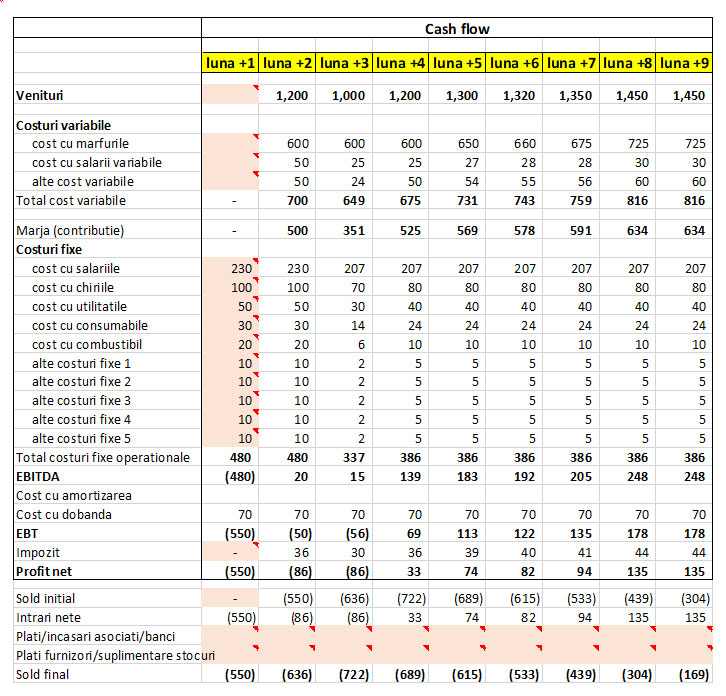726x696 pixels.
Task: Click Plati/incasari asociati/banci cell for luna +2
Action: click(x=287, y=636)
